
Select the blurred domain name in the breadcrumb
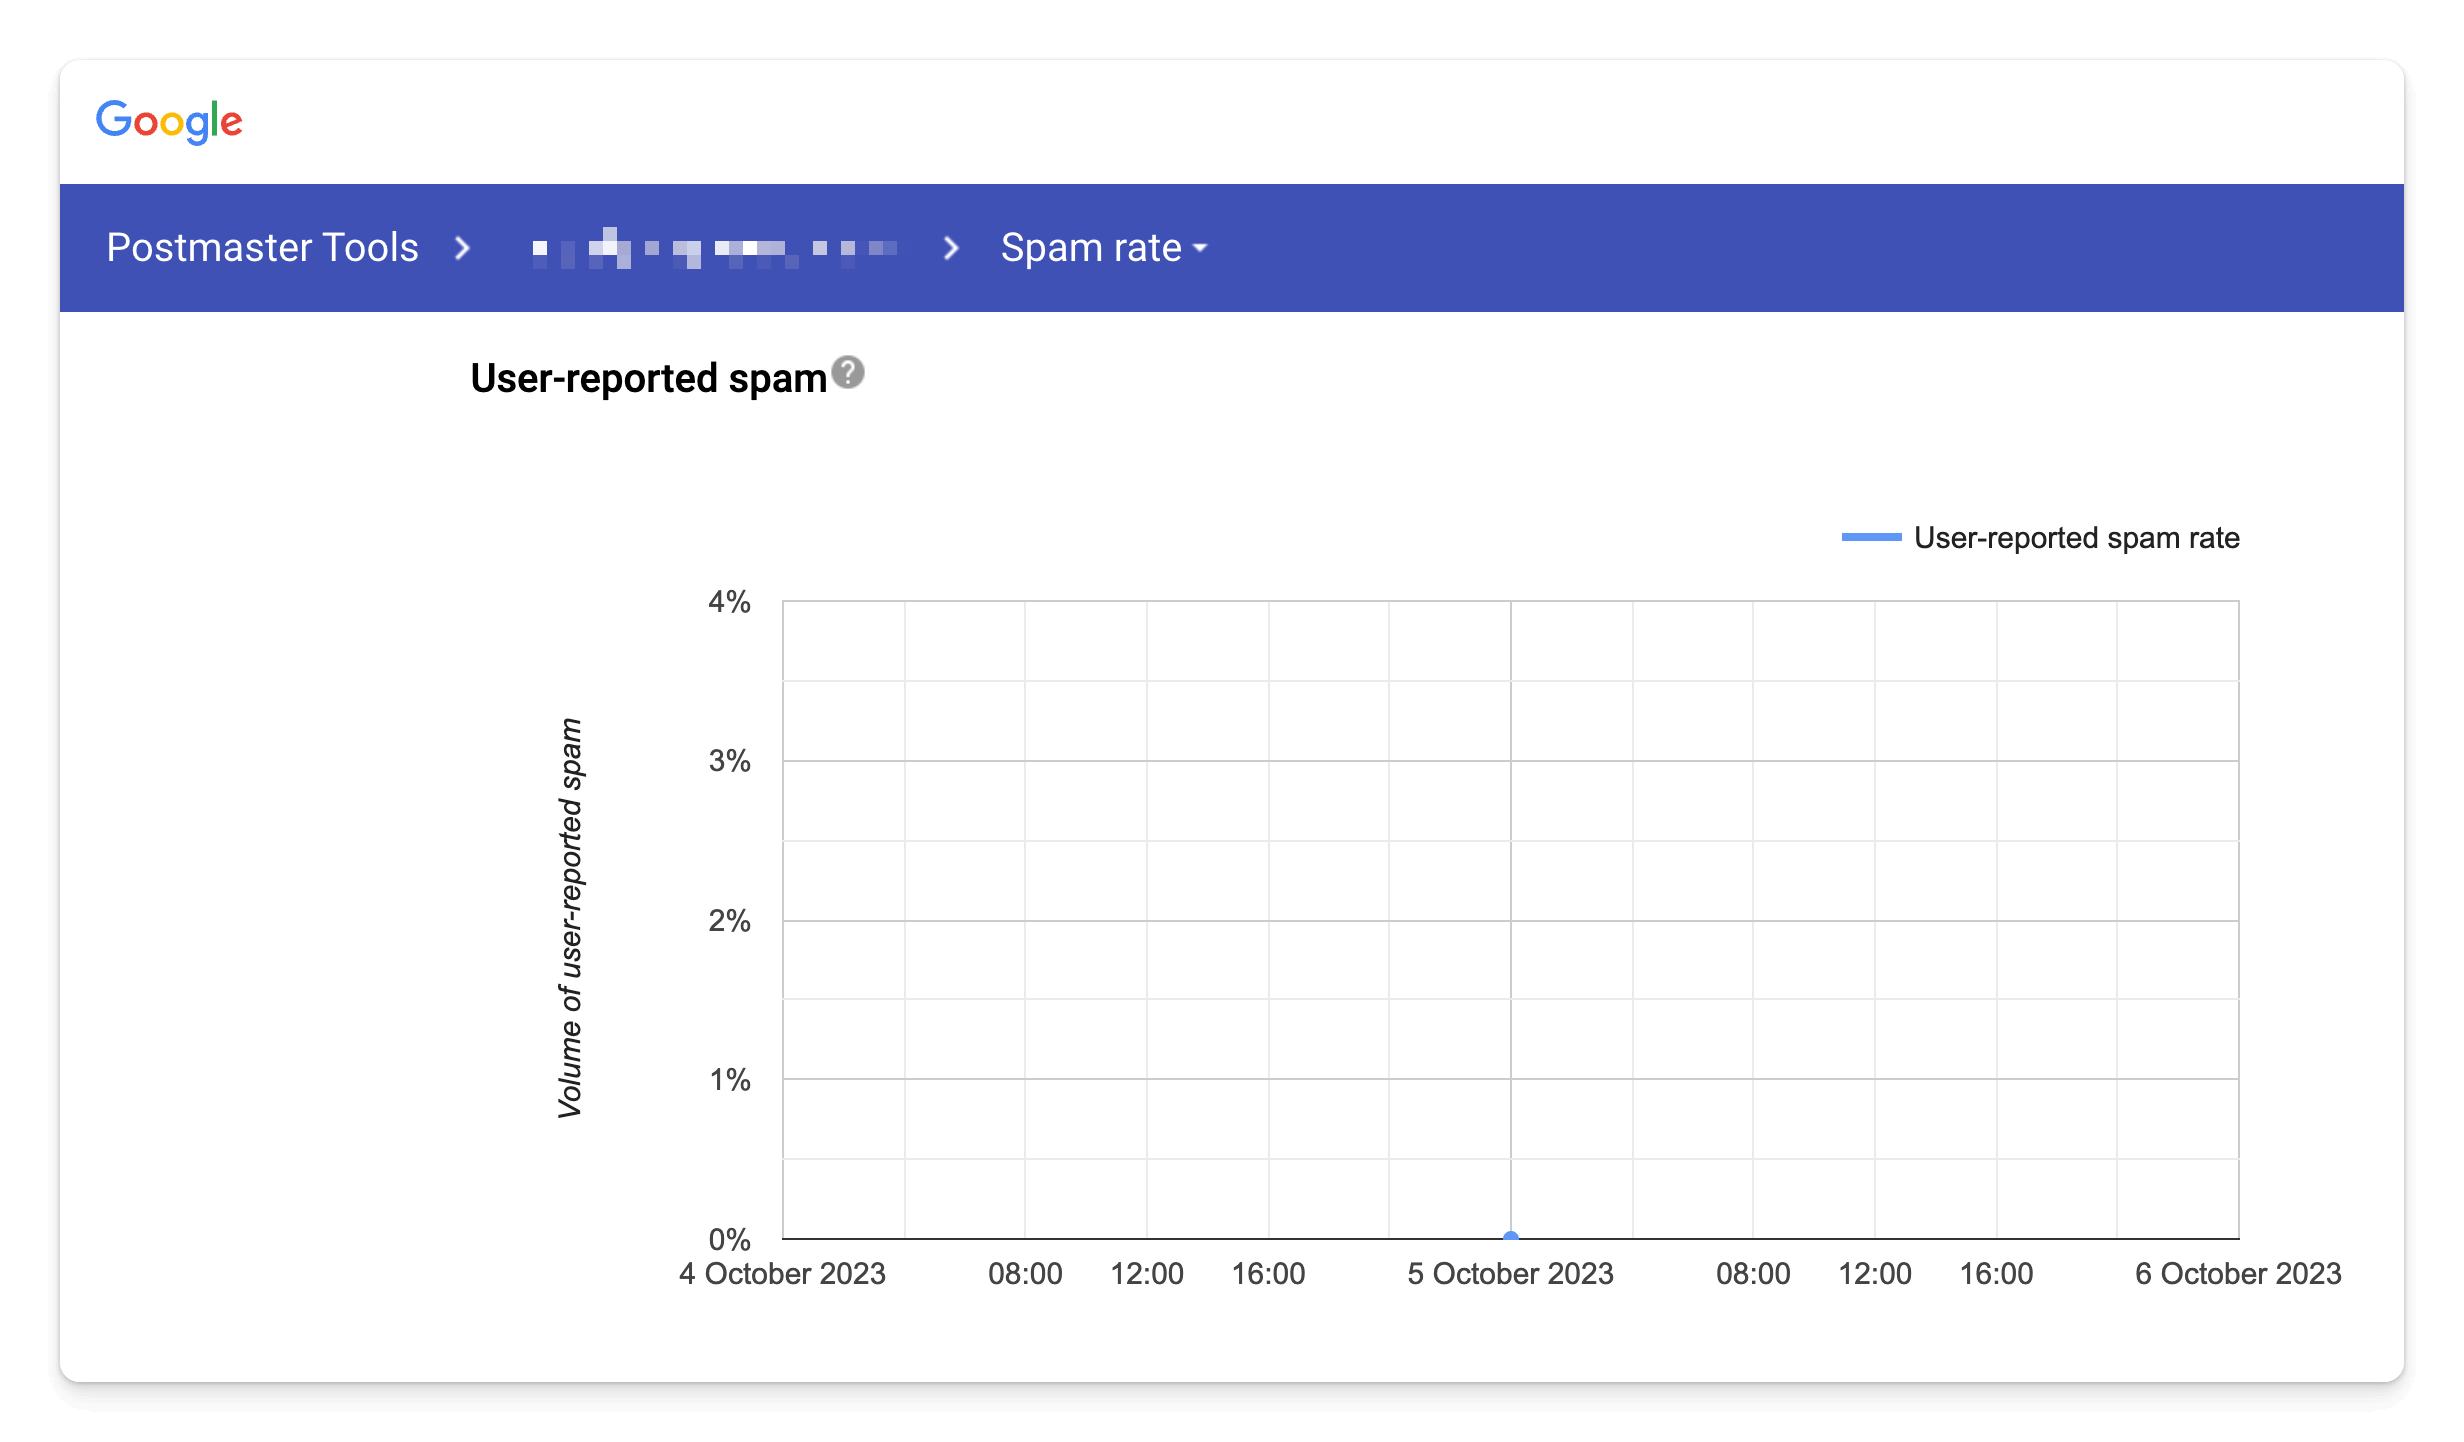[x=716, y=248]
